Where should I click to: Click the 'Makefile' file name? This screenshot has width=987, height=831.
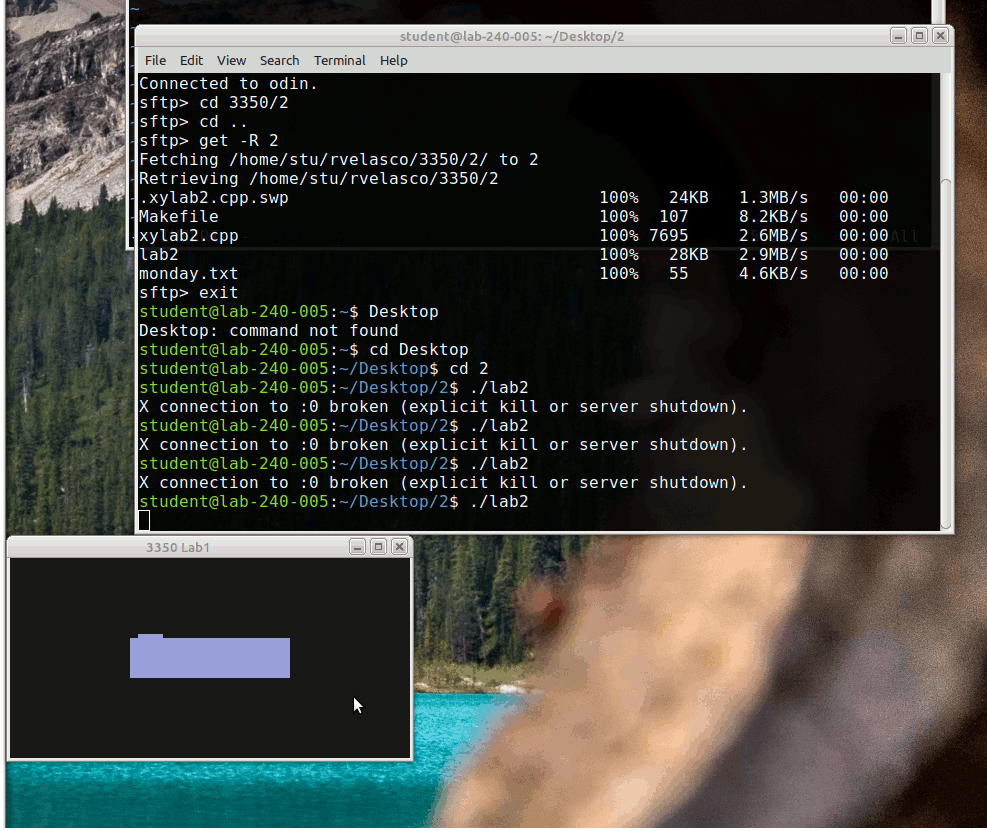tap(179, 217)
